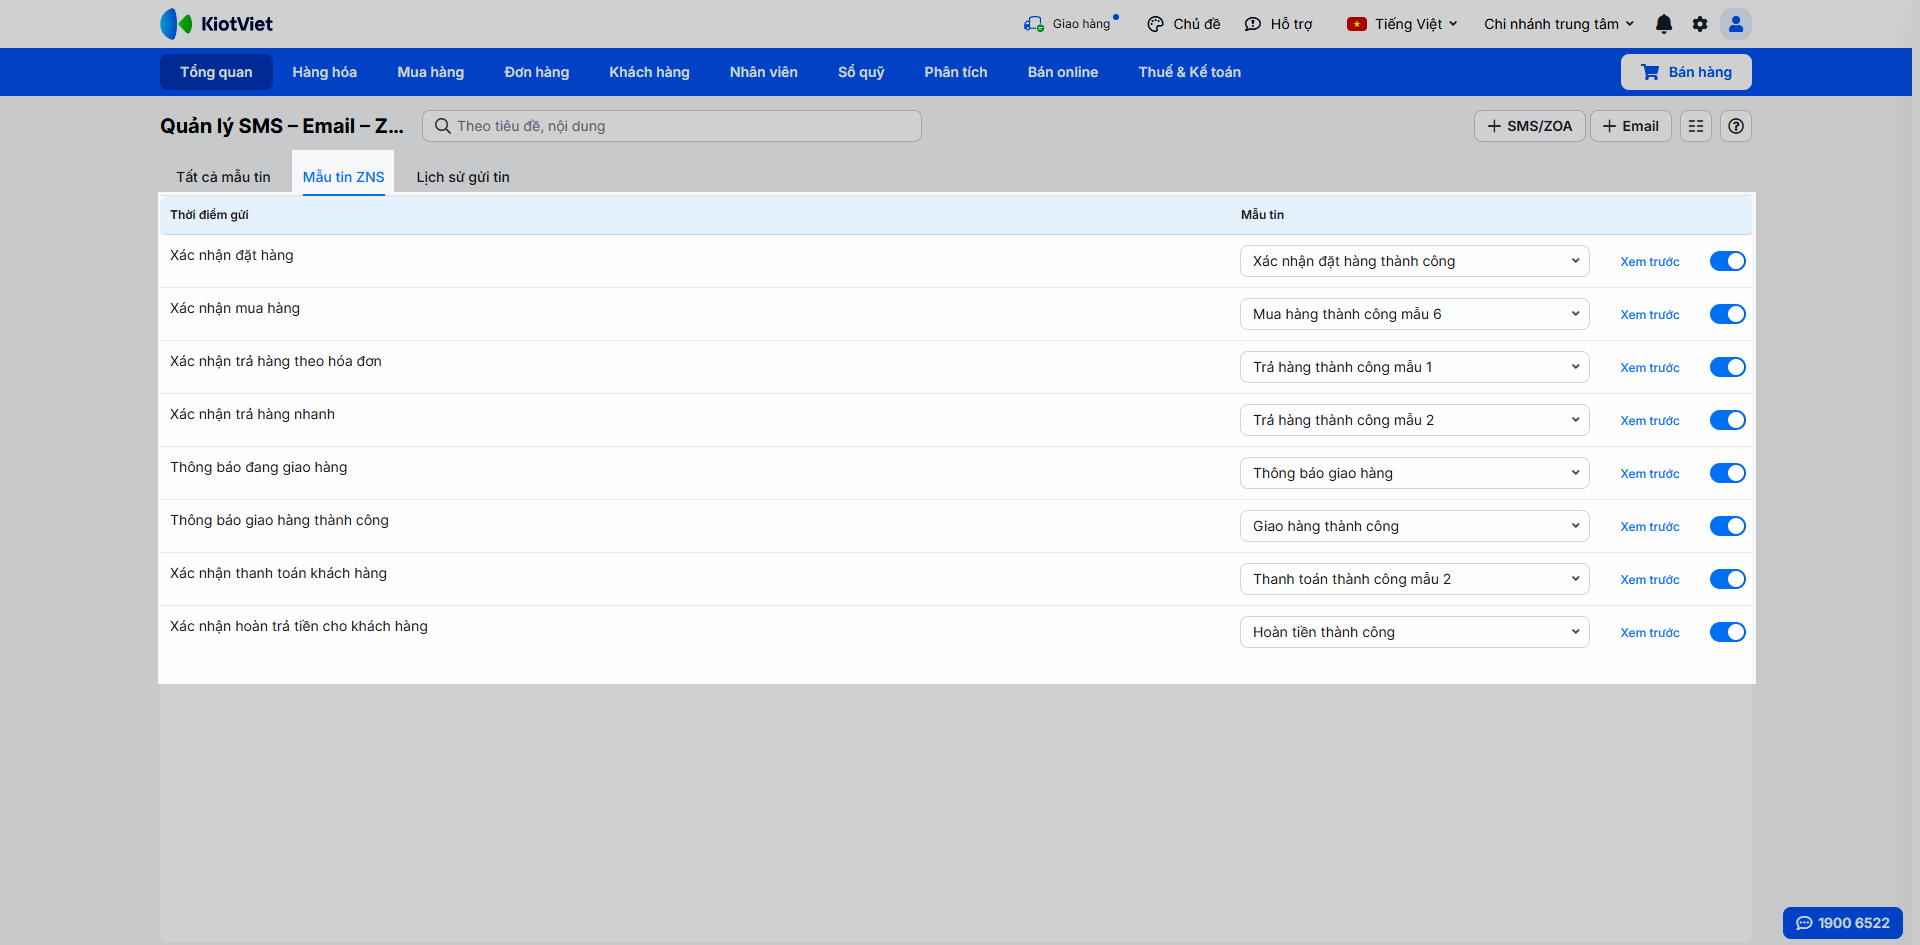1920x945 pixels.
Task: Open the Nhân viên menu
Action: pos(764,72)
